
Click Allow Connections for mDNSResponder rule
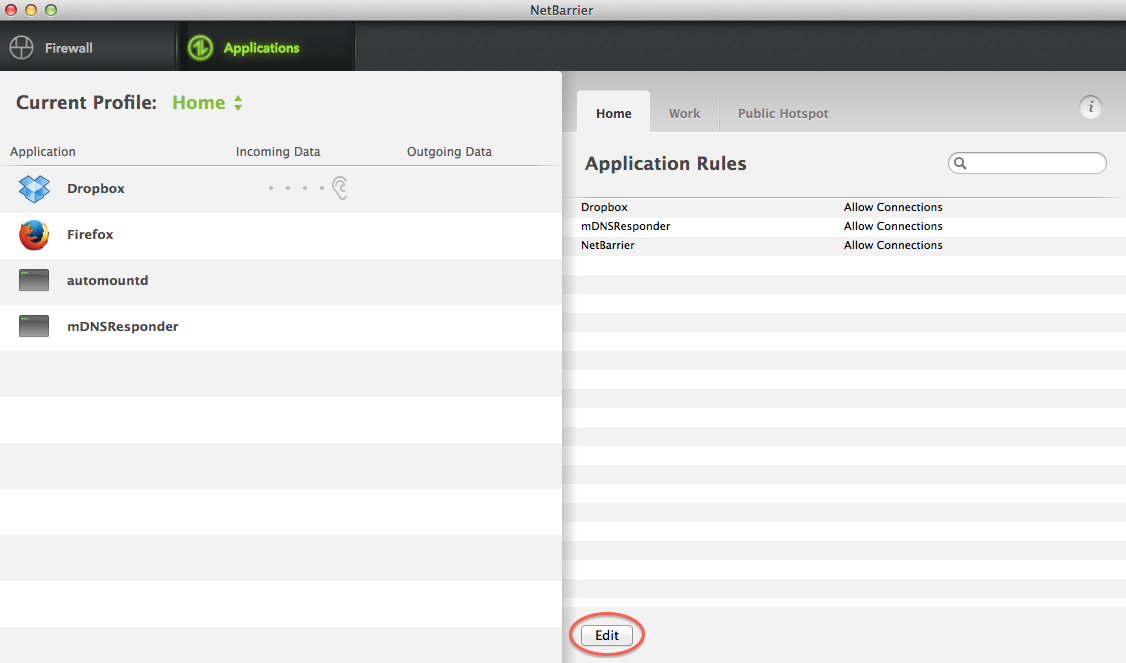[x=893, y=226]
